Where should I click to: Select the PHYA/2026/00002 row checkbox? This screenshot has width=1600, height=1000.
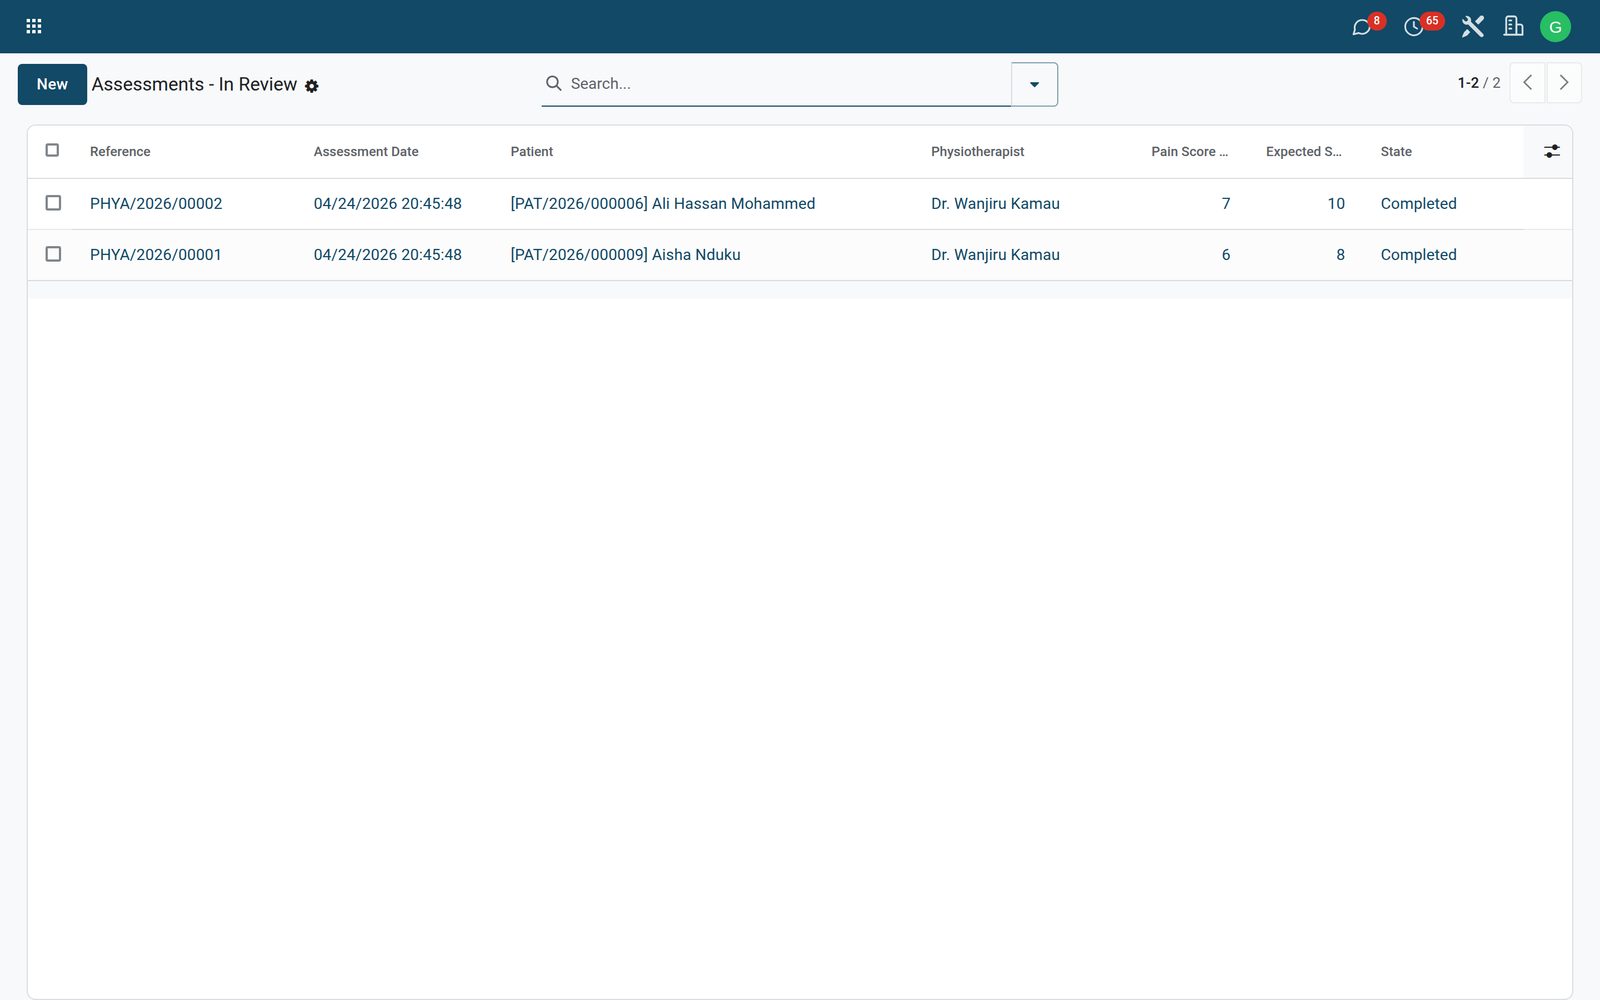[x=53, y=203]
